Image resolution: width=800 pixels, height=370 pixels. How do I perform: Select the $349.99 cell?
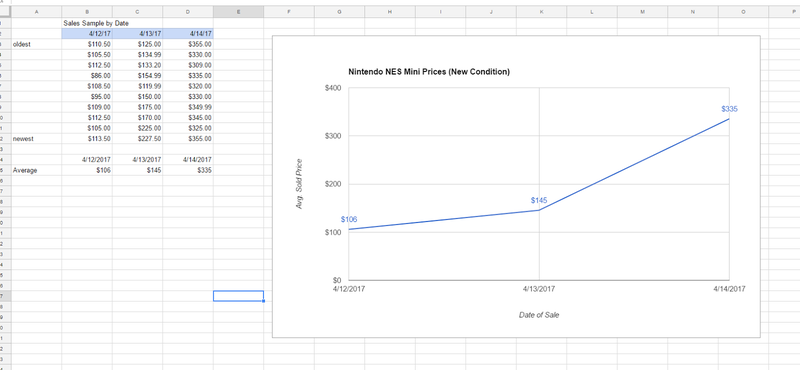[188, 107]
